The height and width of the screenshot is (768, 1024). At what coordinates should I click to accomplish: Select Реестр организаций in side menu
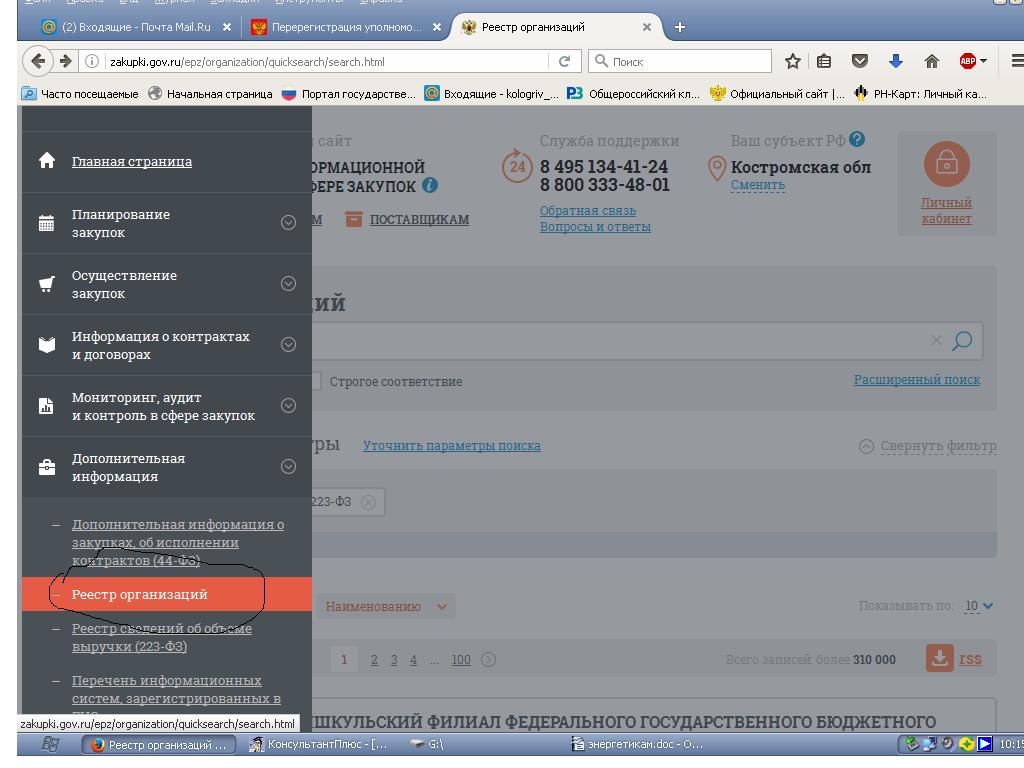click(x=140, y=594)
